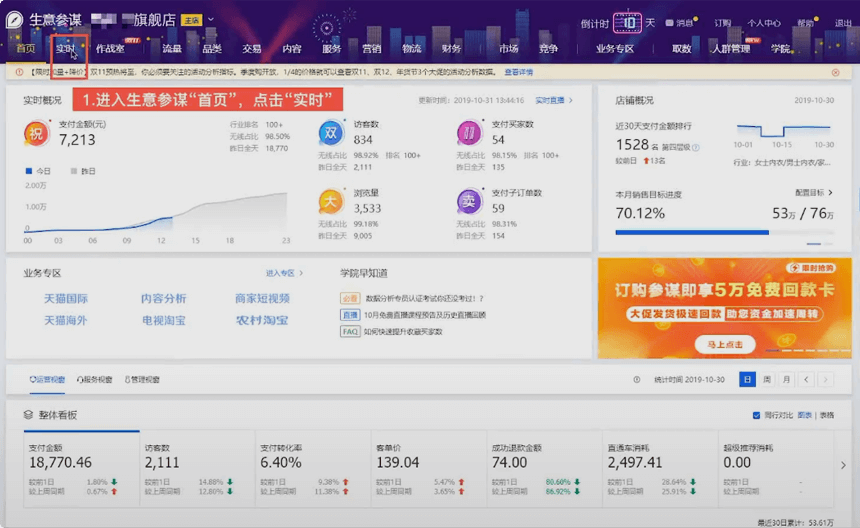The image size is (860, 528).
Task: Click the 生意参谋 logo icon
Action: coord(15,20)
